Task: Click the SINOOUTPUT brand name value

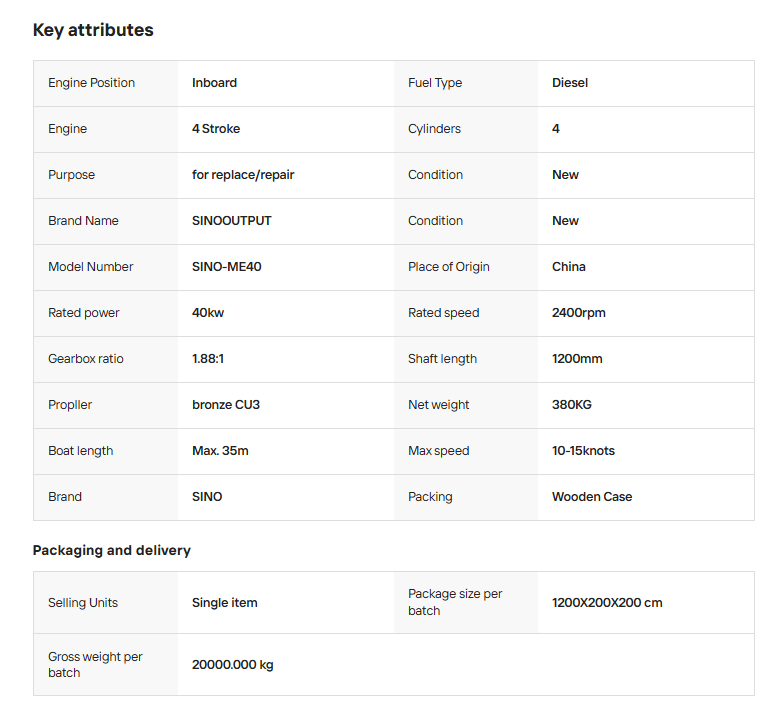Action: 231,221
